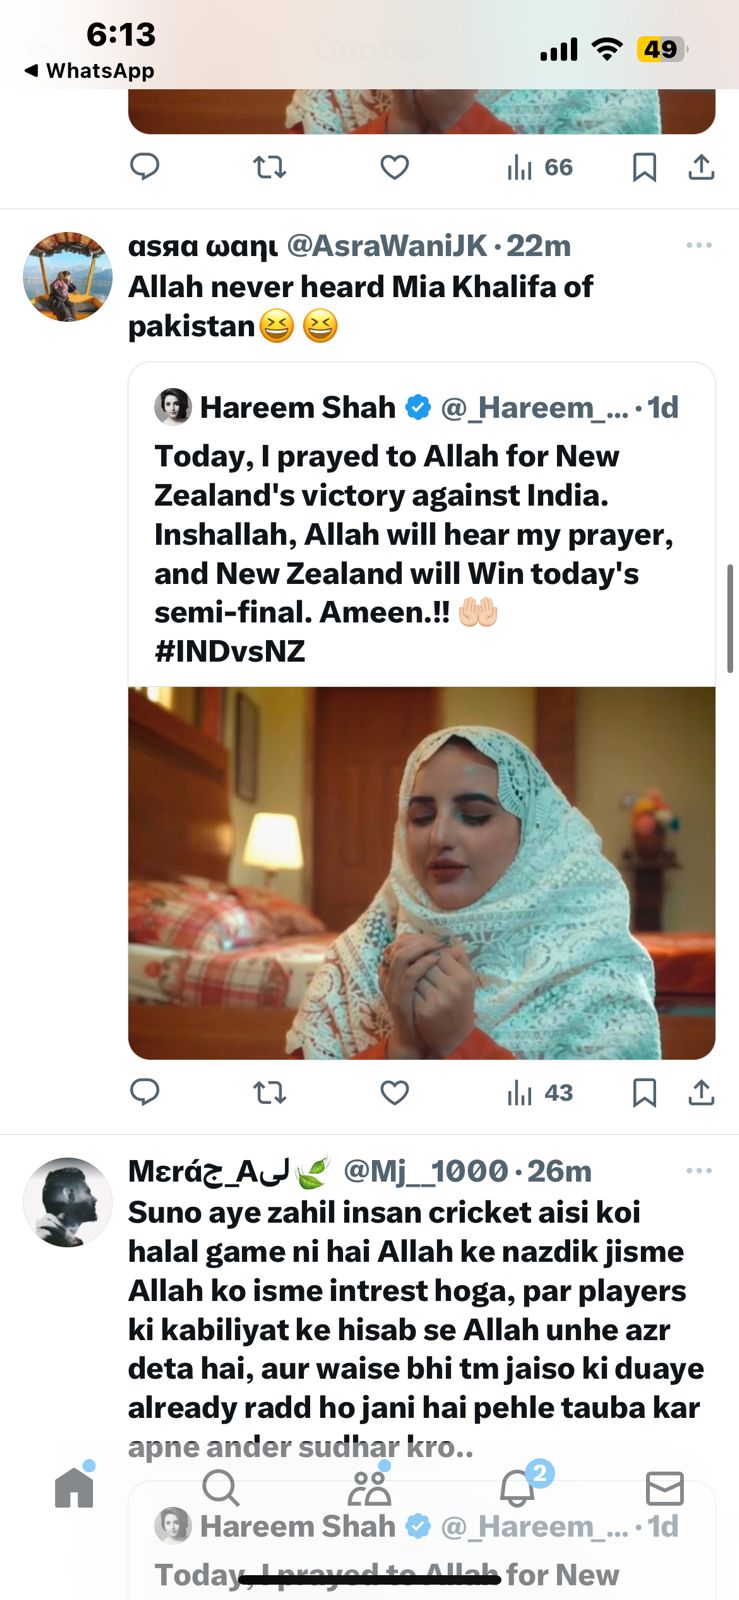The height and width of the screenshot is (1600, 739).
Task: Open reply on top tweet with 66 views
Action: click(145, 167)
